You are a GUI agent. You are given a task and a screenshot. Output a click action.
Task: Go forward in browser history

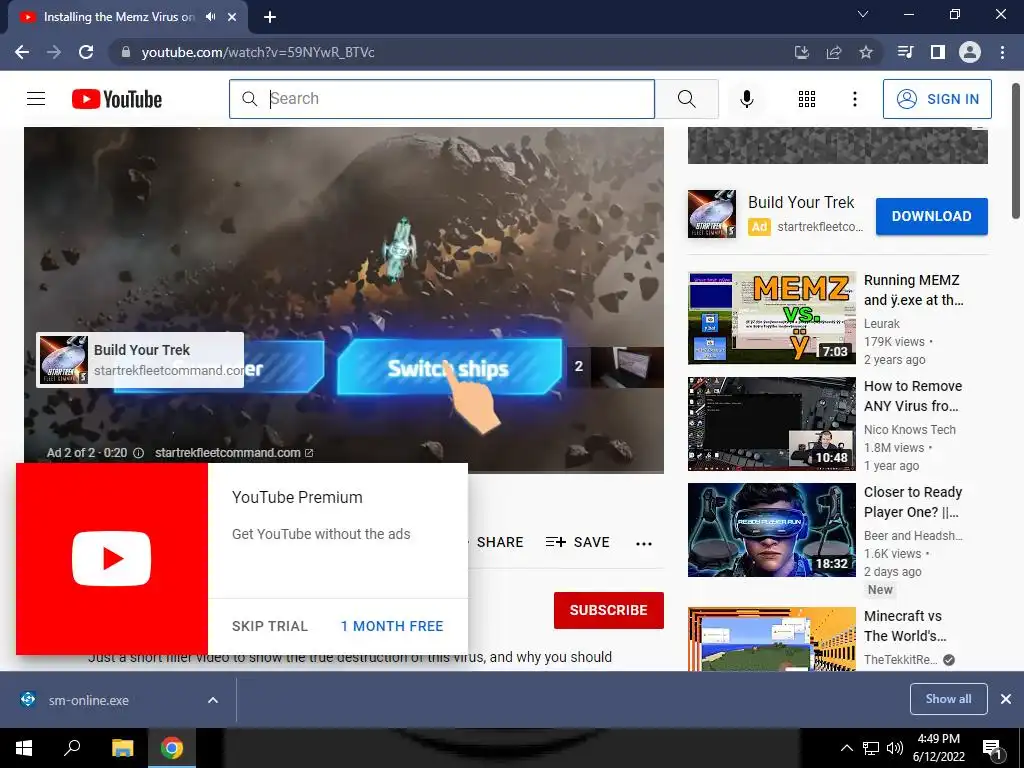(x=54, y=52)
